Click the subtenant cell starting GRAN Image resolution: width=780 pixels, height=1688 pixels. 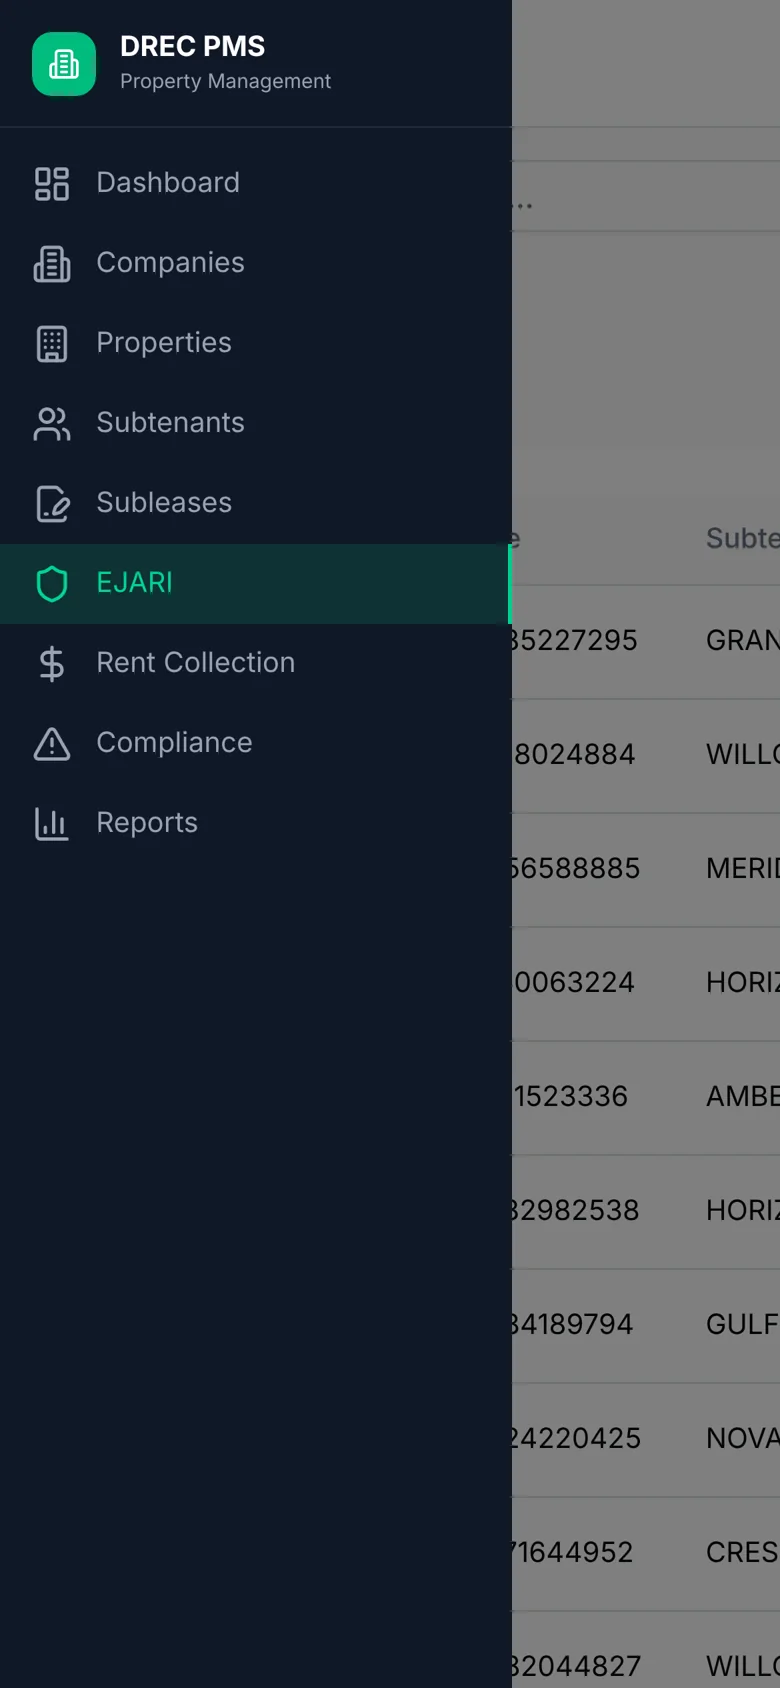pos(742,641)
